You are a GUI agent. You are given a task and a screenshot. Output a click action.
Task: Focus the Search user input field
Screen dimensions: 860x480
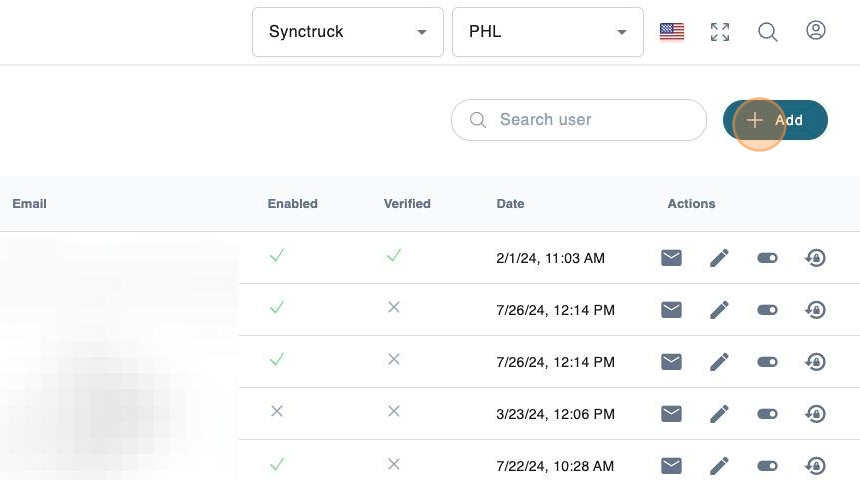590,120
